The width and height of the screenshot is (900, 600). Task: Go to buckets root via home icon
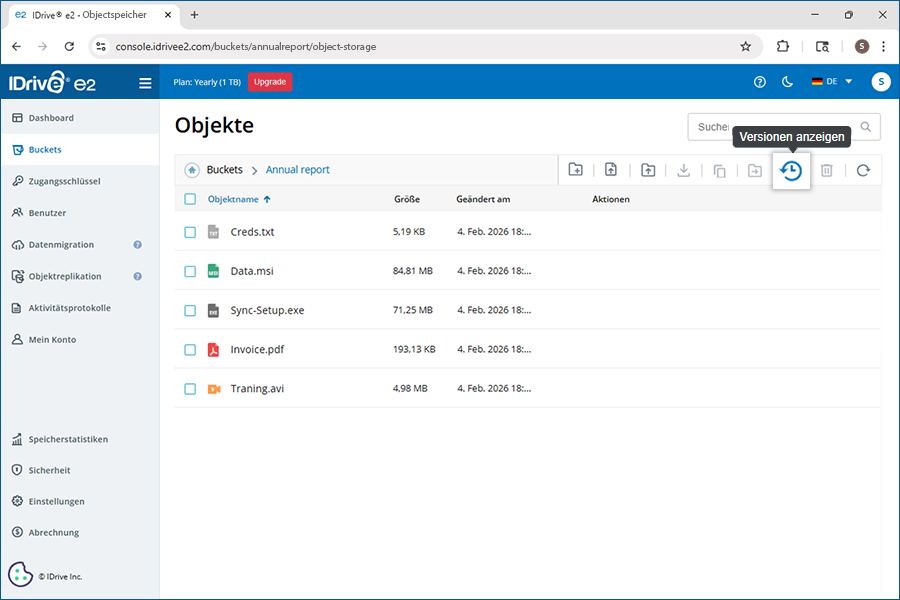click(x=191, y=170)
